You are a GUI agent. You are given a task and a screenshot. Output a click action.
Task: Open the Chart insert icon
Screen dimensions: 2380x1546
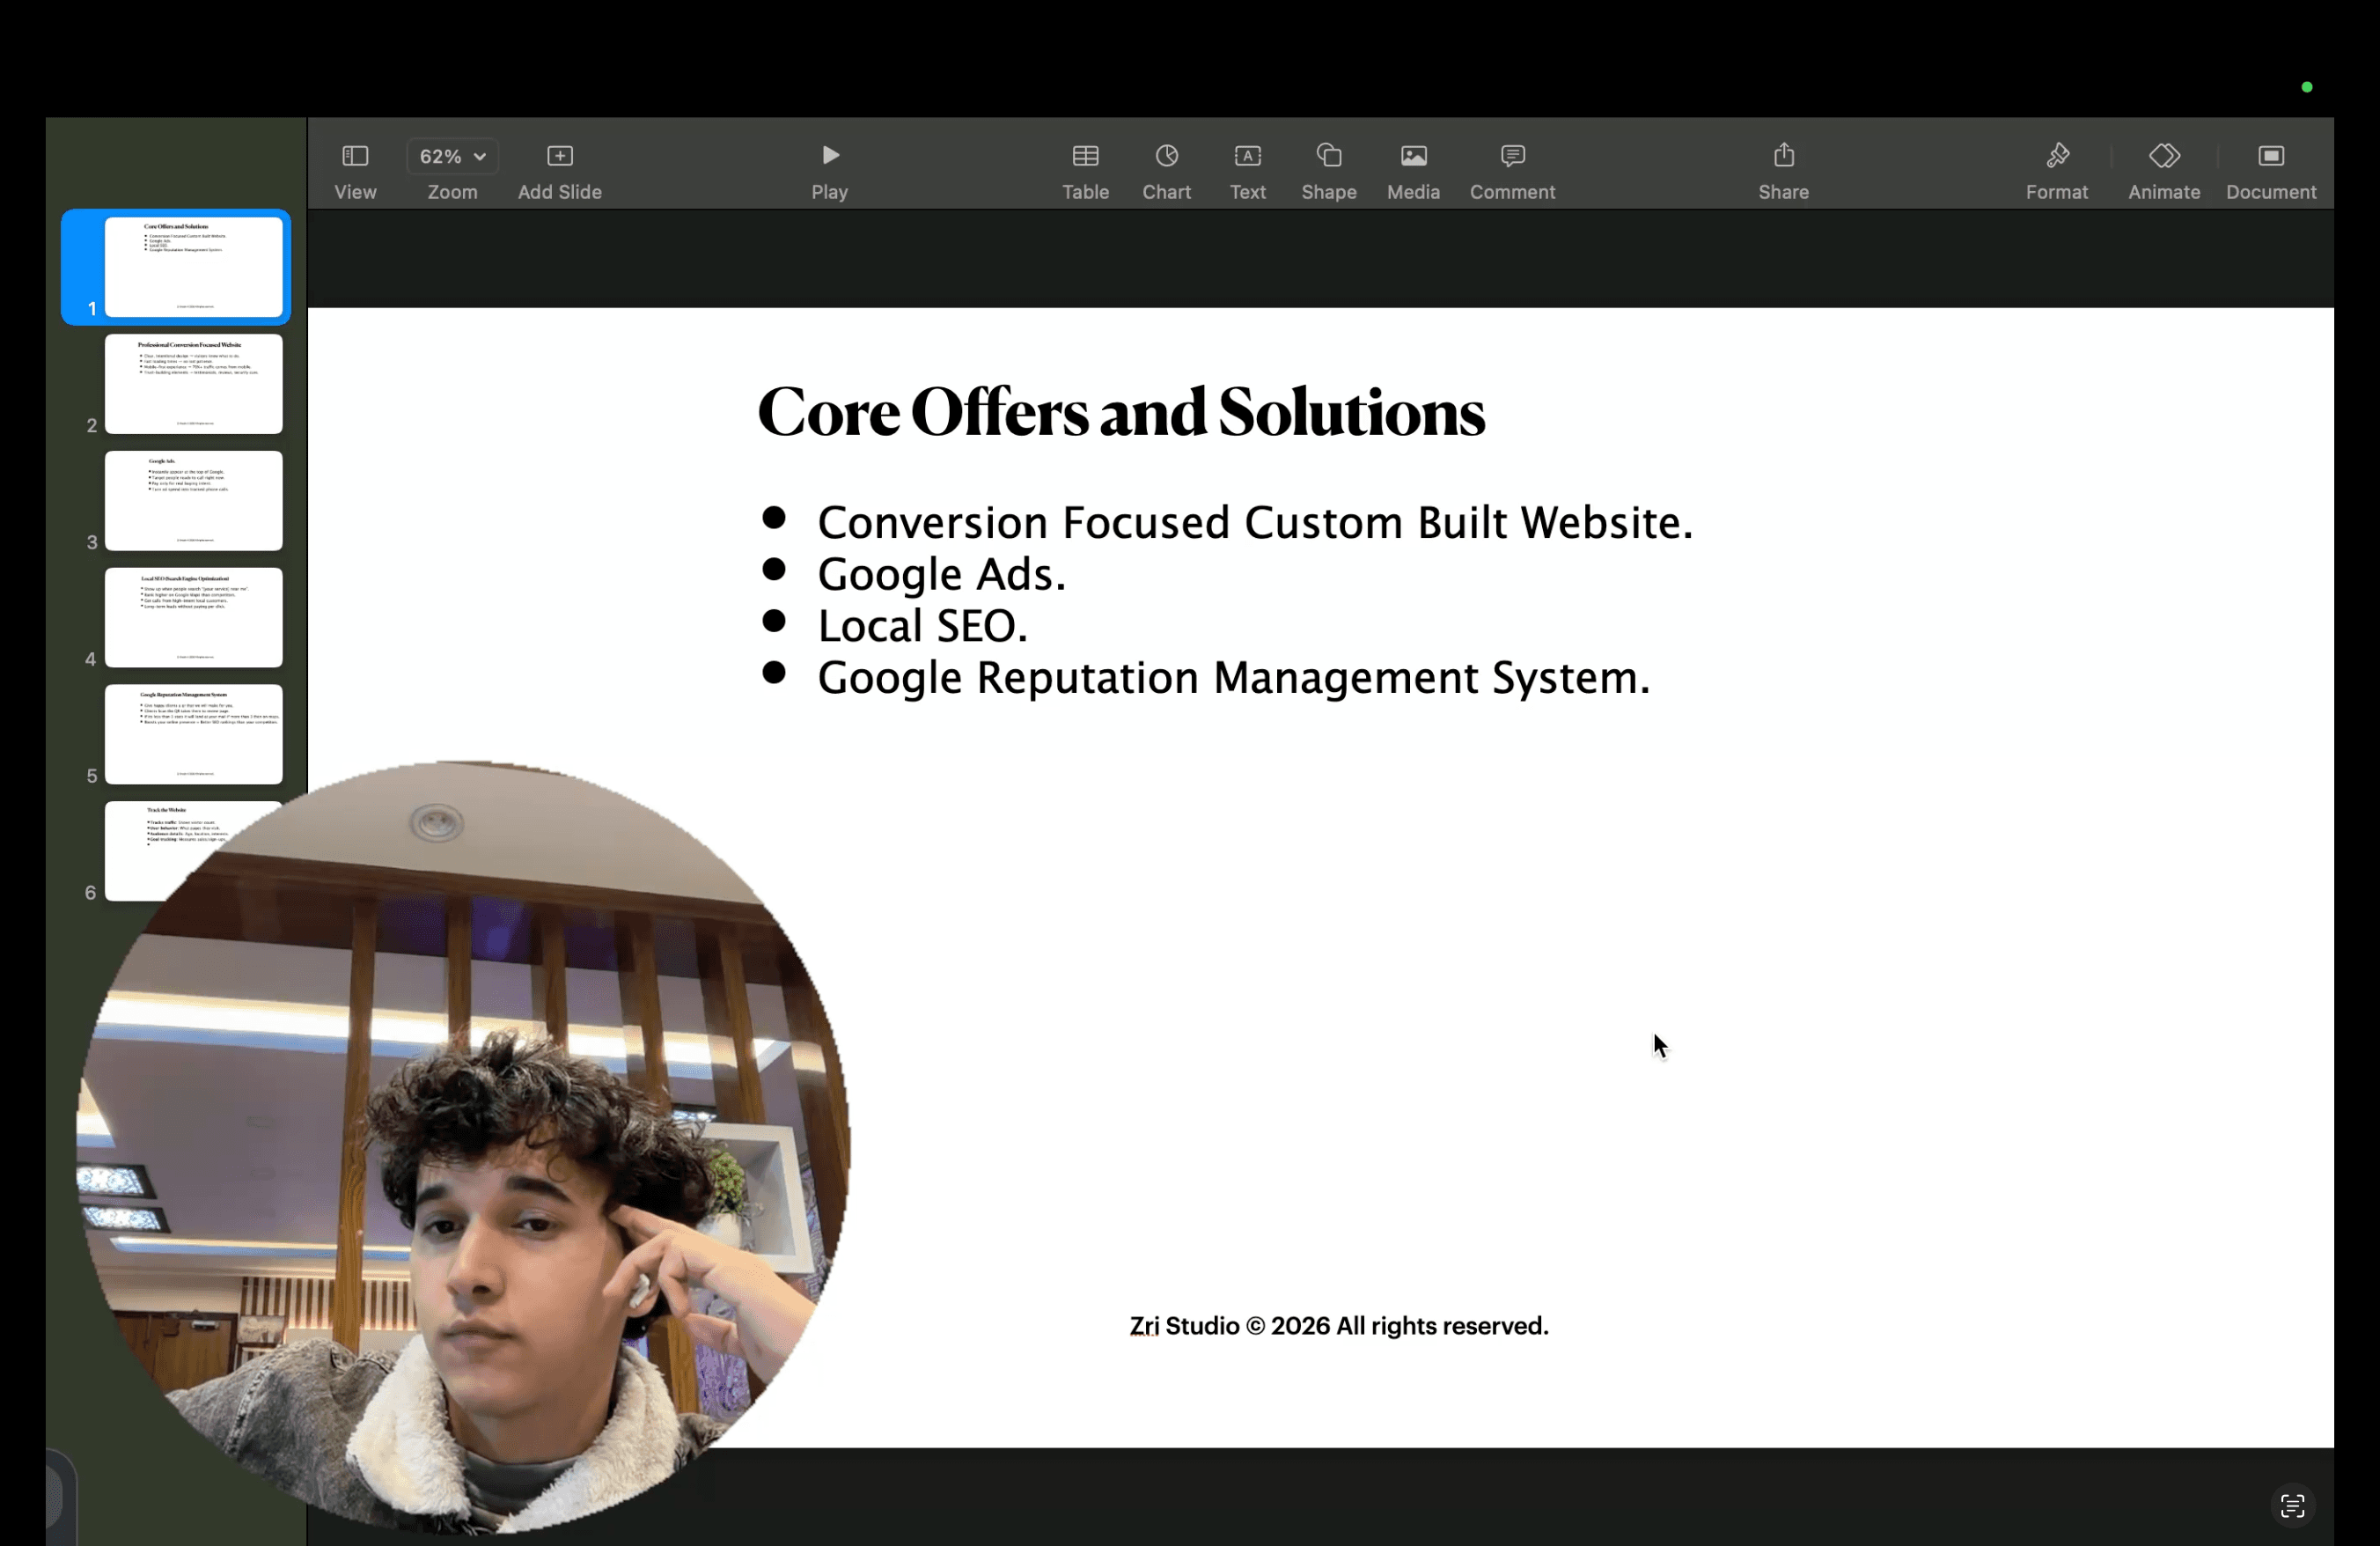[1166, 156]
